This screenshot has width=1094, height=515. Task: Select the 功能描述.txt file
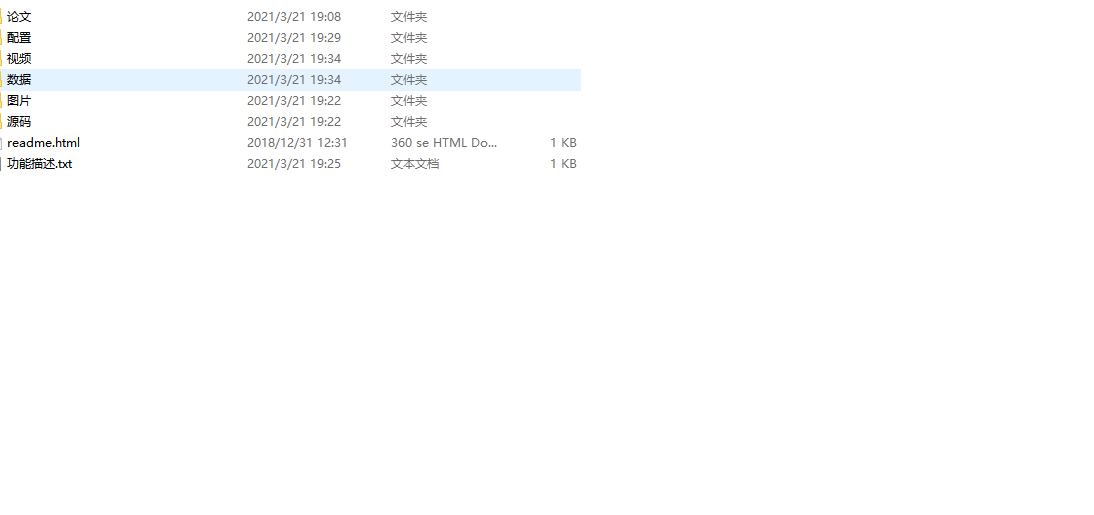[40, 163]
